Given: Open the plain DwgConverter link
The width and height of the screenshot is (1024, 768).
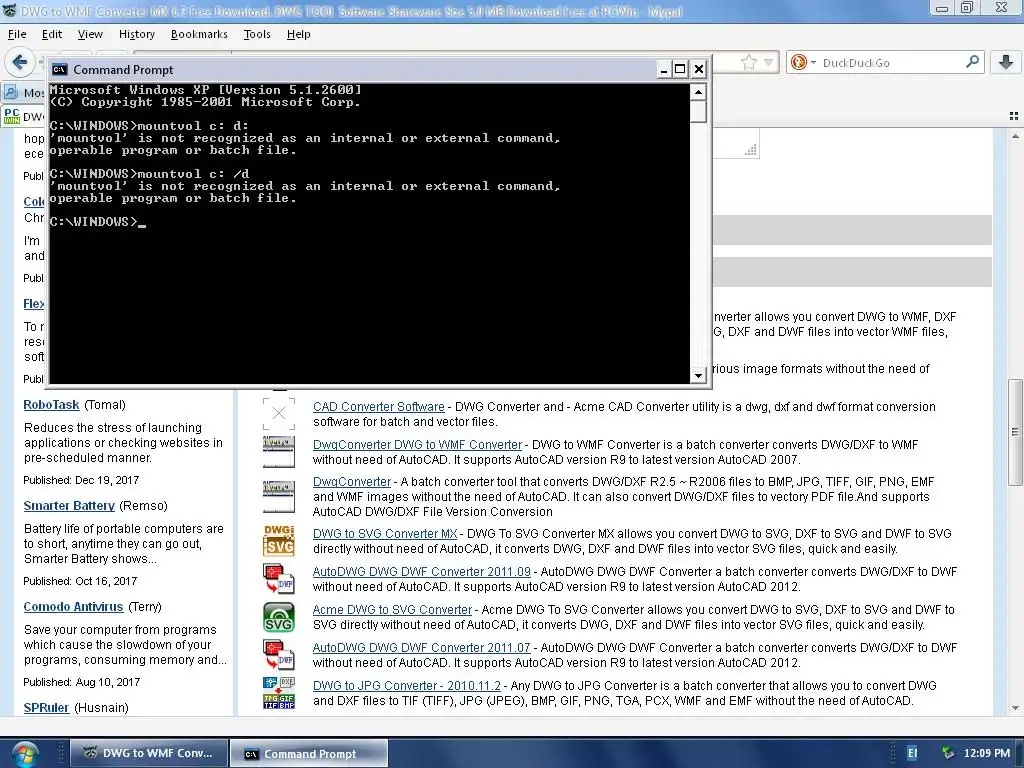Looking at the screenshot, I should tap(351, 482).
